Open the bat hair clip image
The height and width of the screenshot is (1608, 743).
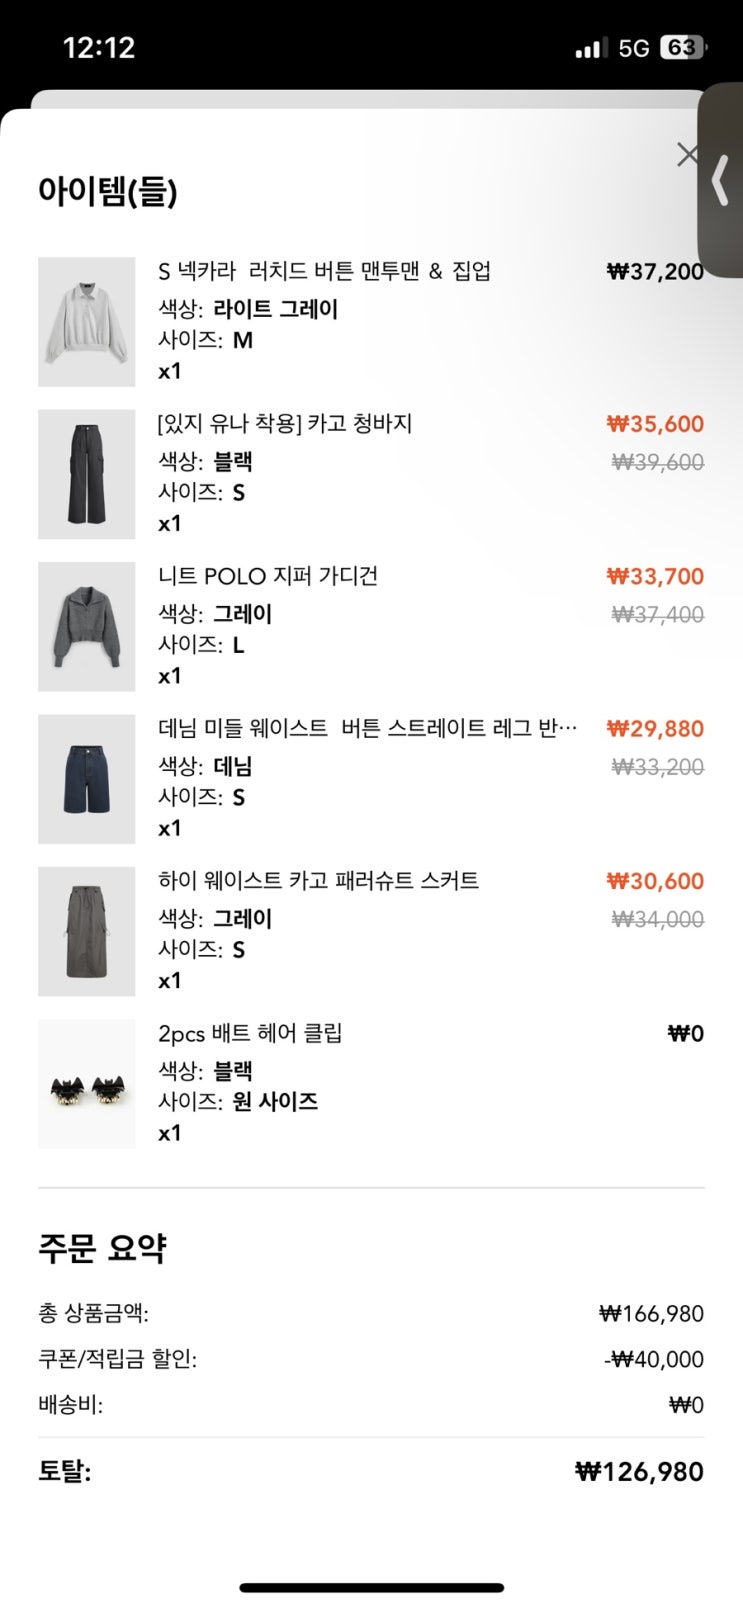pos(86,1084)
